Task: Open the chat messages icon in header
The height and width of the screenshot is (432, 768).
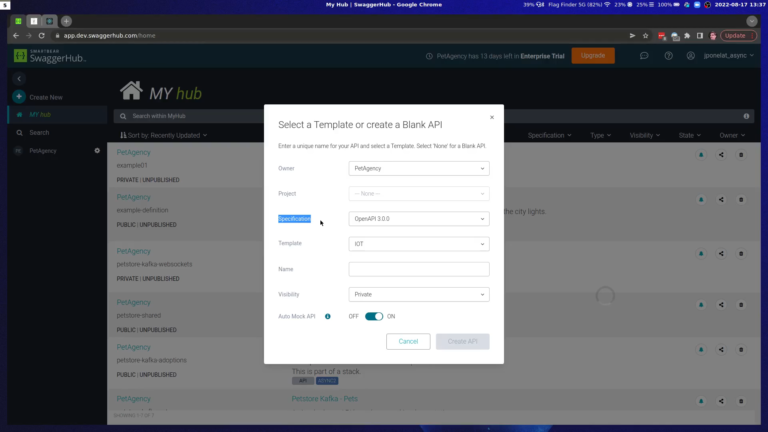Action: tap(644, 56)
